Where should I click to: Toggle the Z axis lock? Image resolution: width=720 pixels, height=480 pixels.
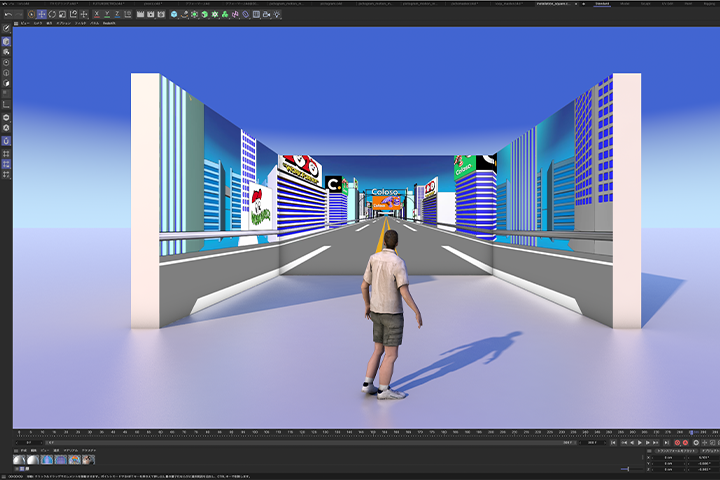(x=118, y=14)
